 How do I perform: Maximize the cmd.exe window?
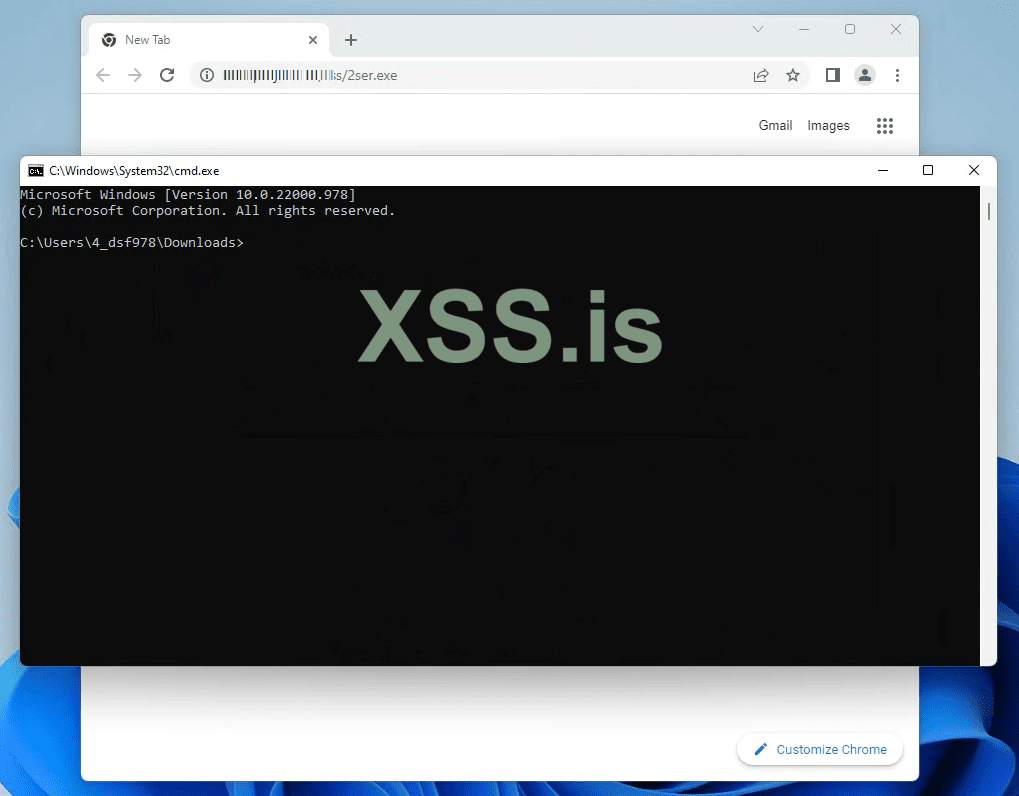(928, 170)
